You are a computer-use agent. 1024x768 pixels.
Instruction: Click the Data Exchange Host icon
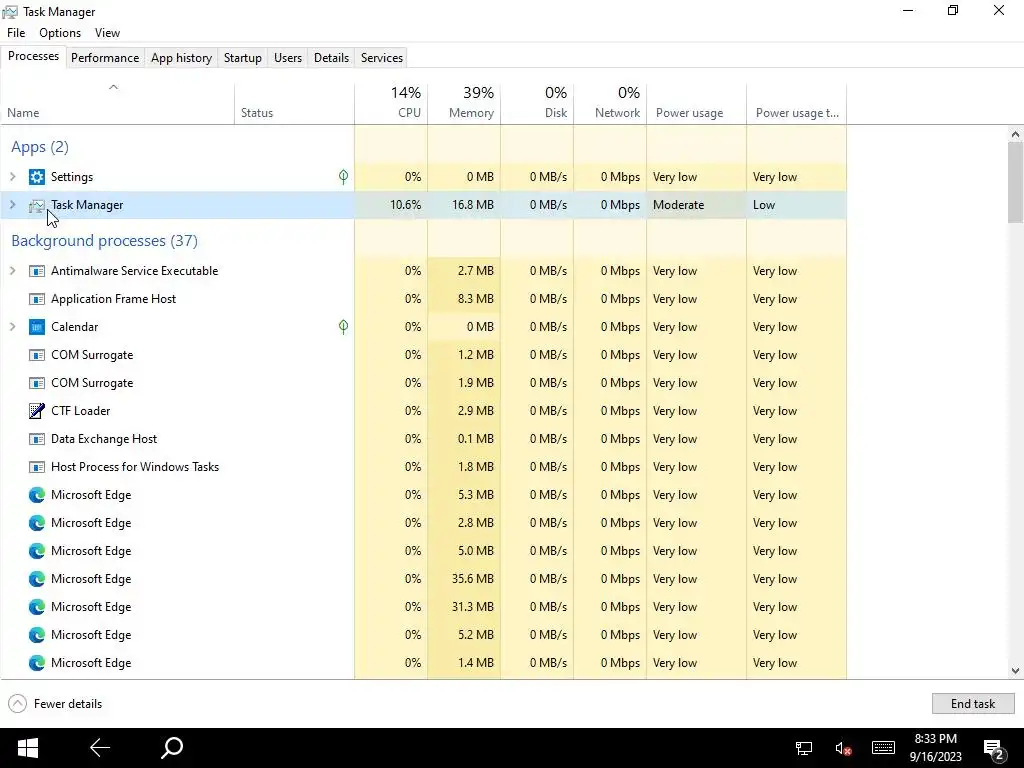pos(37,439)
